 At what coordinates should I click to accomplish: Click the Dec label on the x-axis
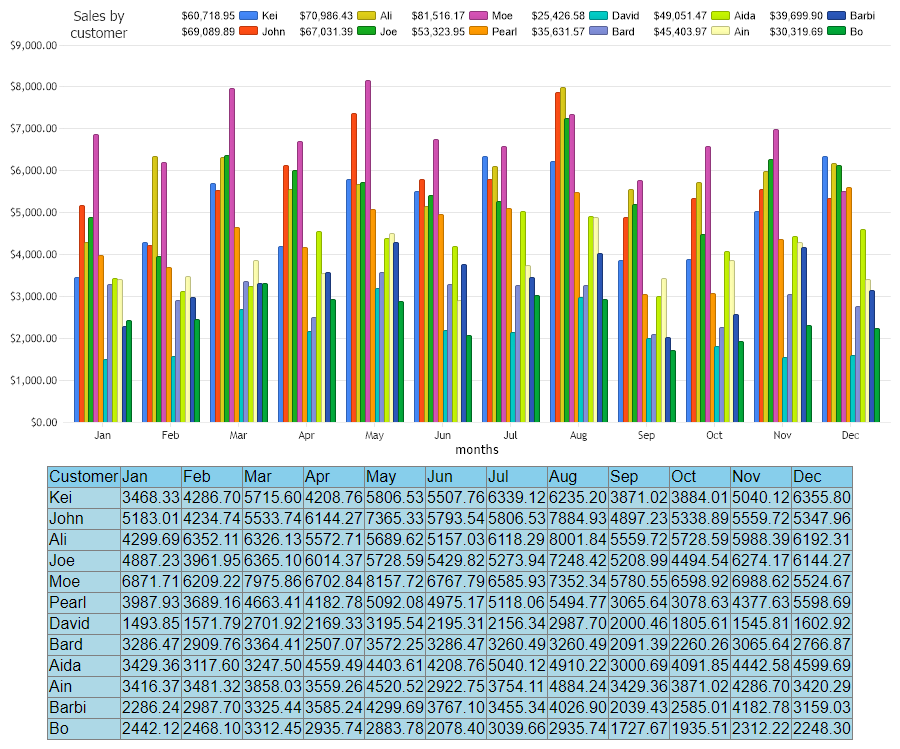851,435
